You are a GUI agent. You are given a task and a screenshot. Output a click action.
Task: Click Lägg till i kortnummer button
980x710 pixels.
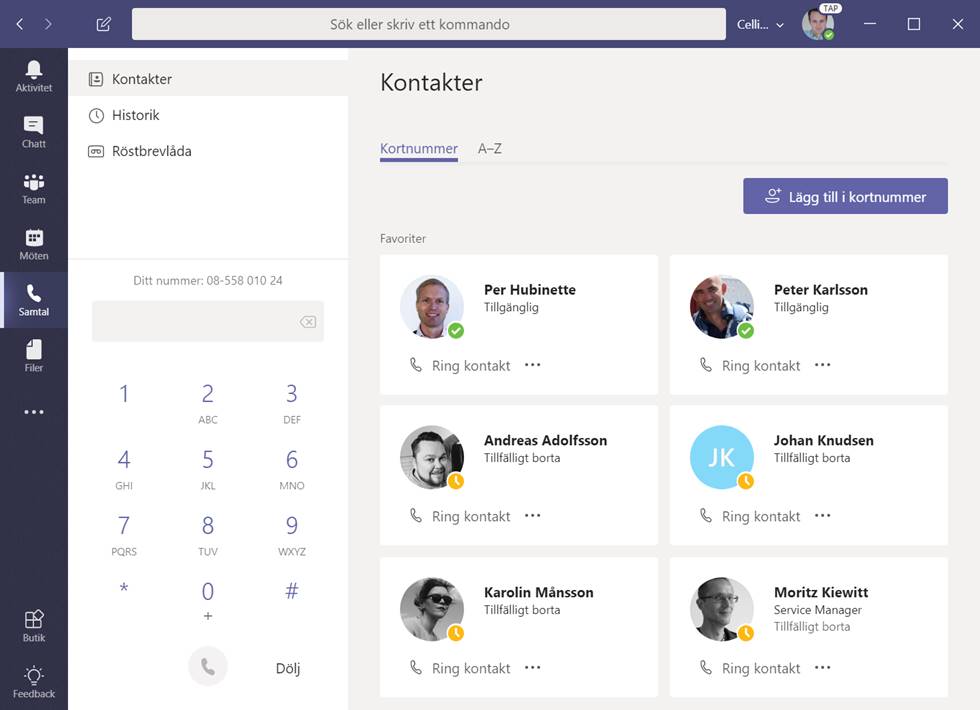point(845,197)
